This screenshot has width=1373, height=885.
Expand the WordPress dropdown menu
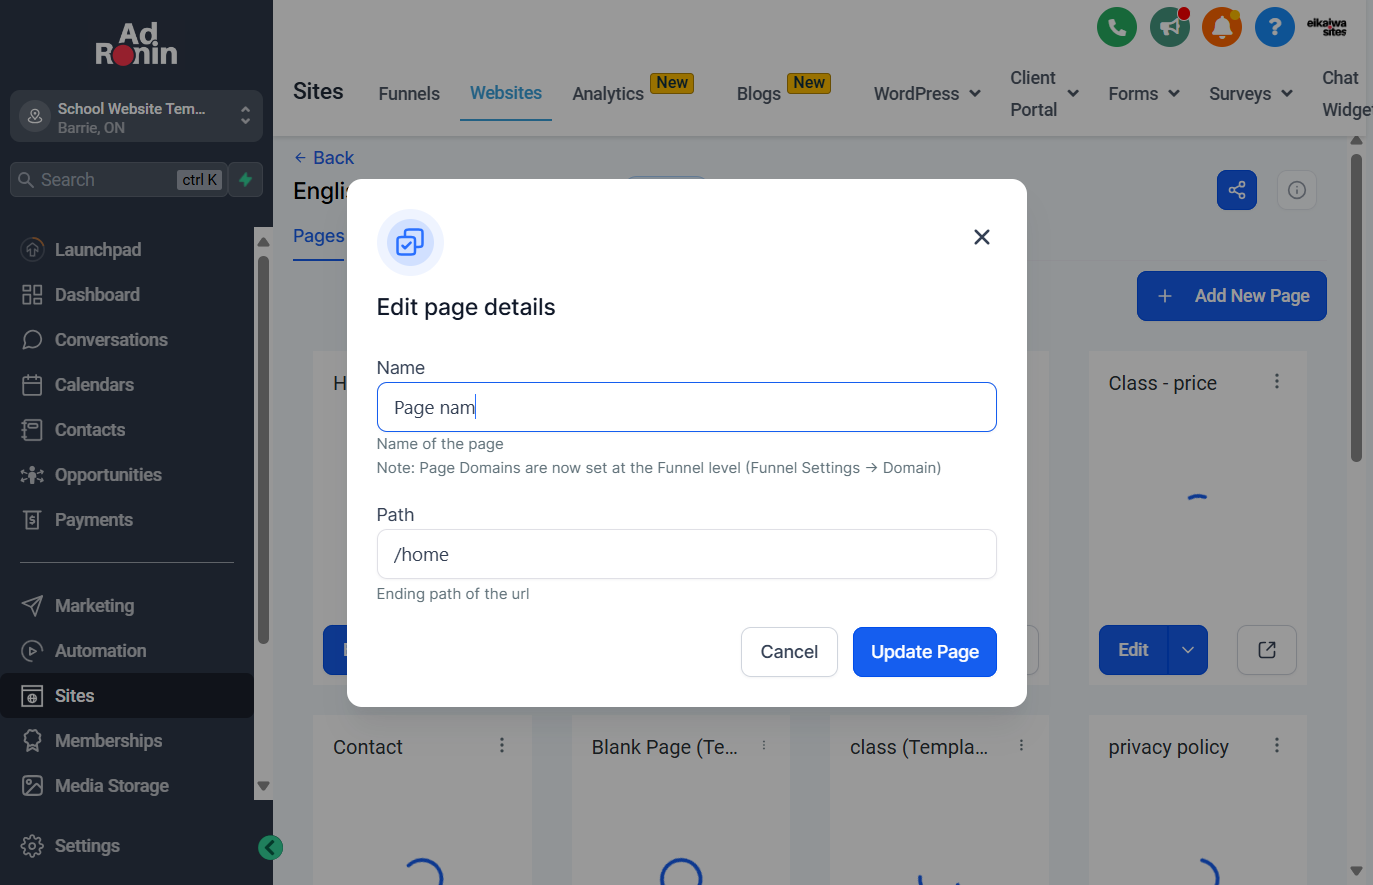pos(927,93)
